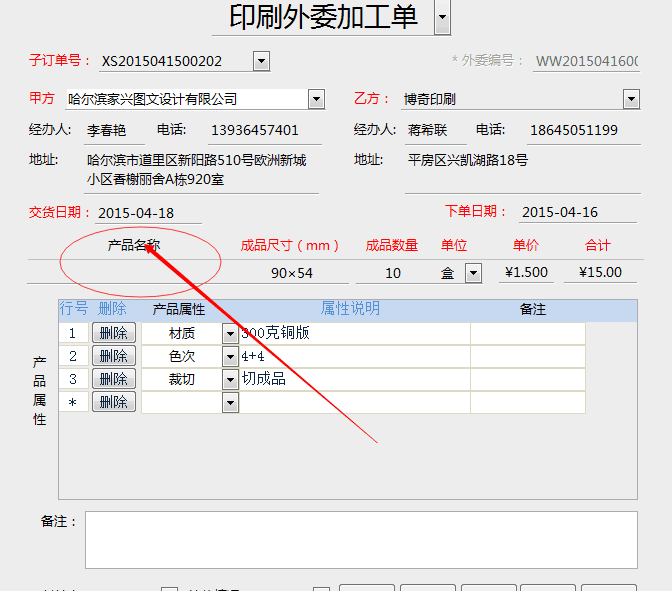The height and width of the screenshot is (591, 672).
Task: Delete row 1 with the 删除 button
Action: (x=113, y=333)
